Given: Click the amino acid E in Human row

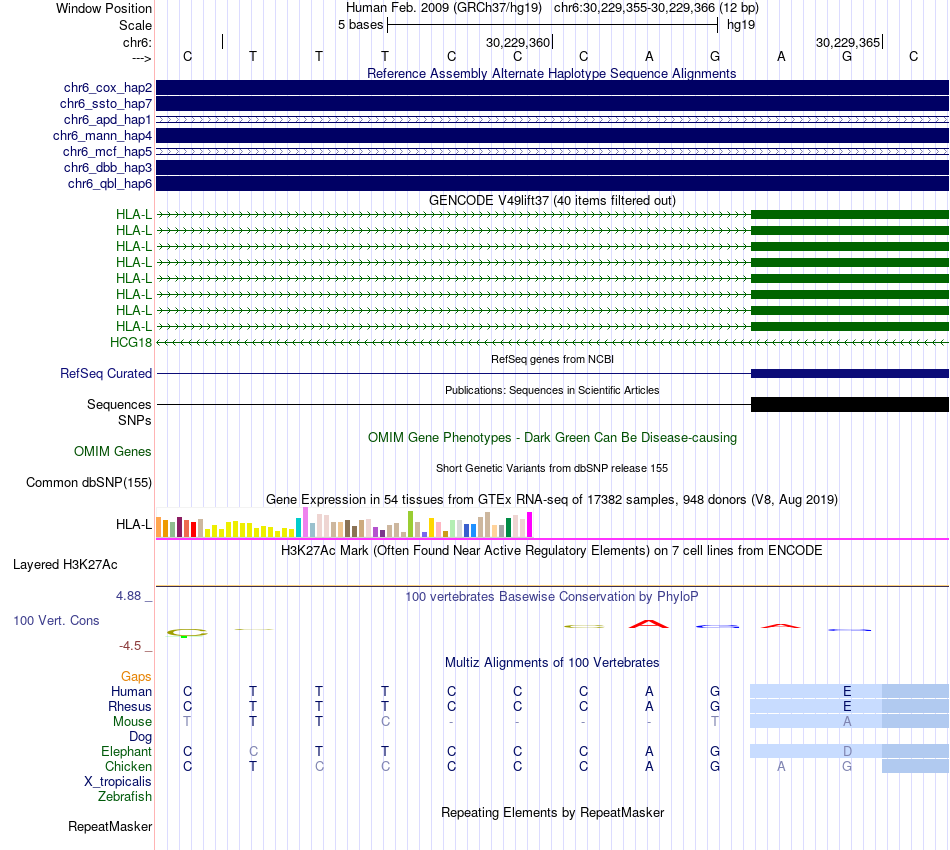Looking at the screenshot, I should (847, 691).
